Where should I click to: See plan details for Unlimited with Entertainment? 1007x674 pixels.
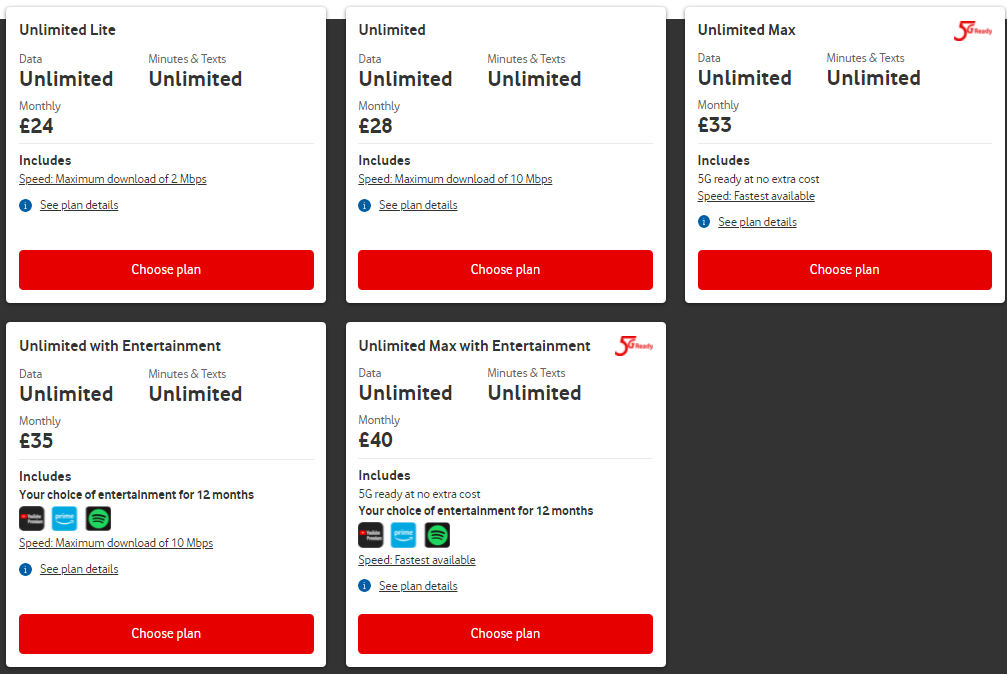coord(79,569)
